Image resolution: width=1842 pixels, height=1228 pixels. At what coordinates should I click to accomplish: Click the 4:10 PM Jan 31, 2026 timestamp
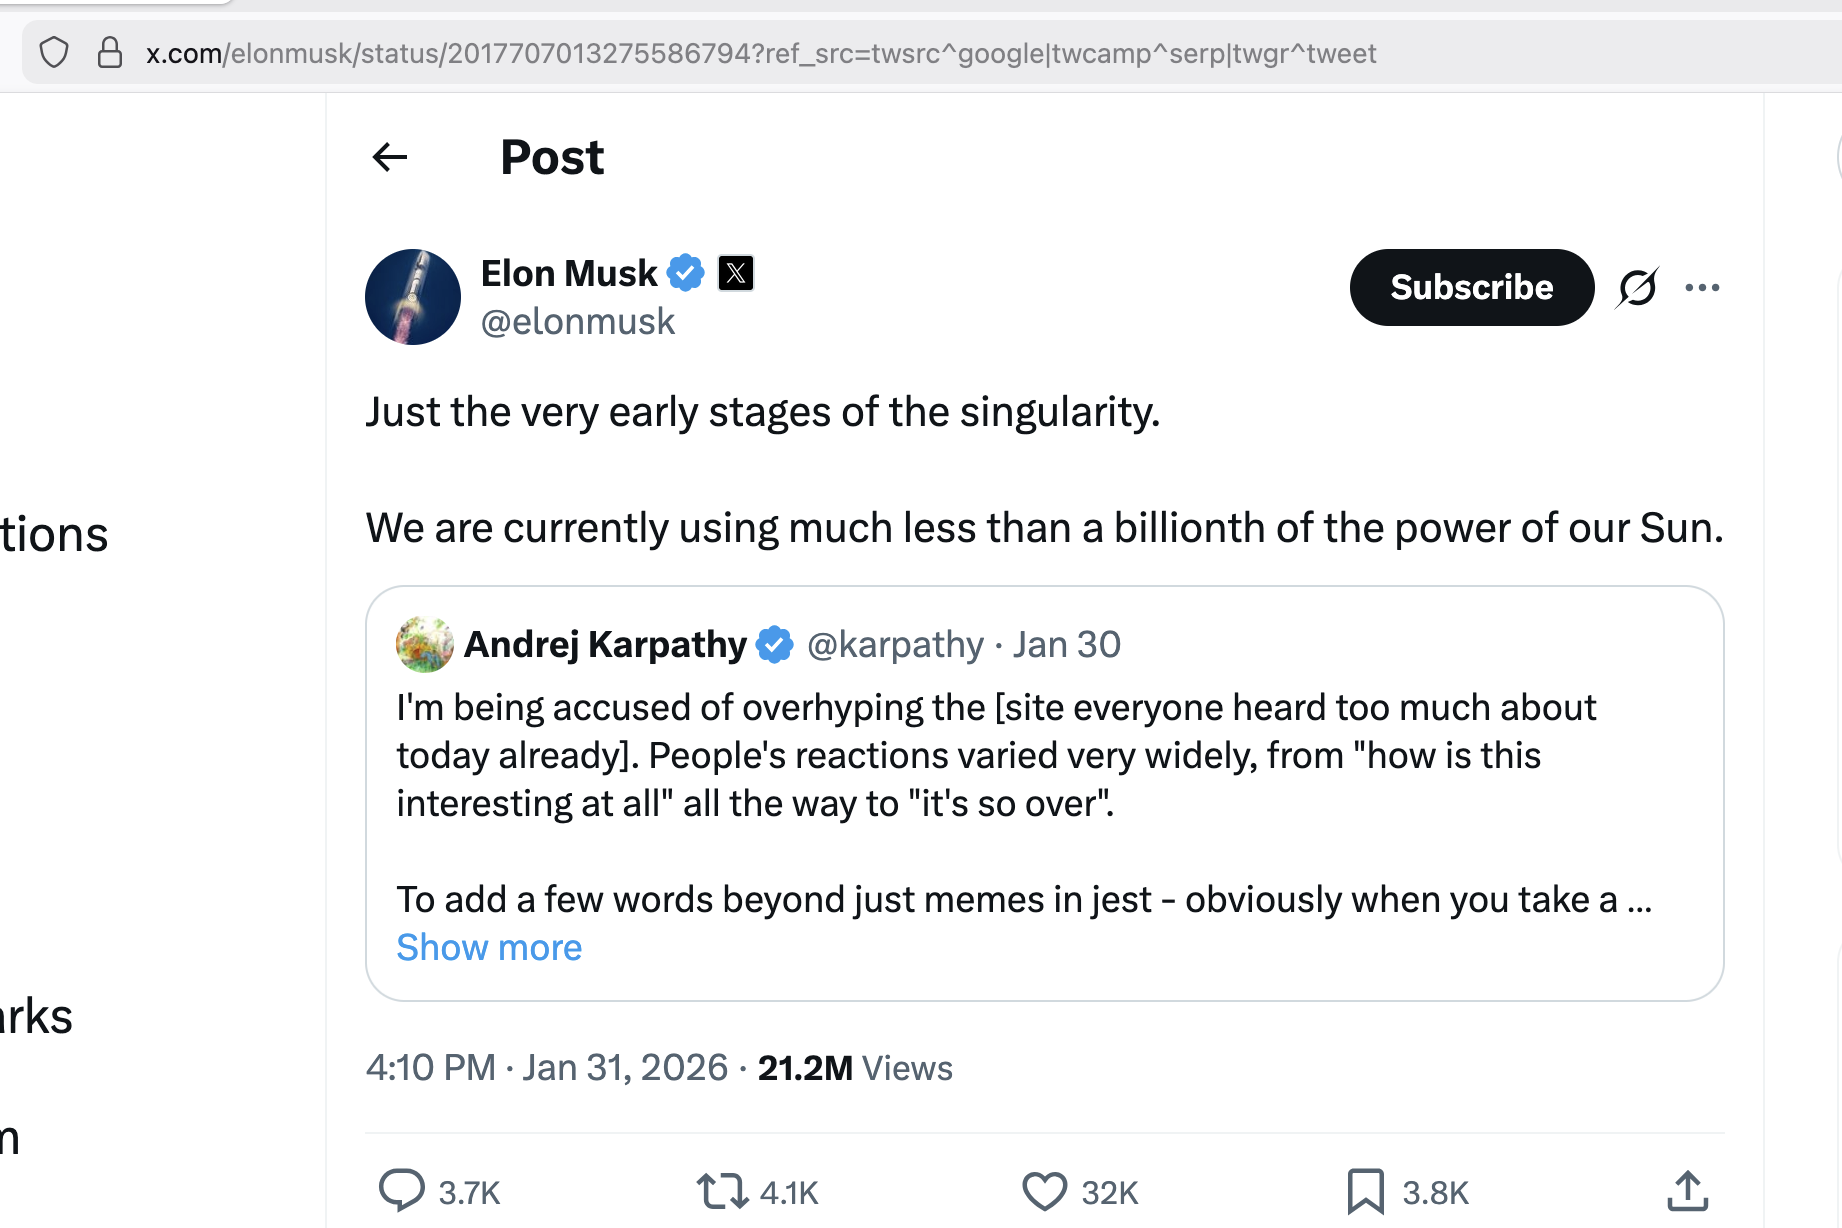[x=547, y=1068]
